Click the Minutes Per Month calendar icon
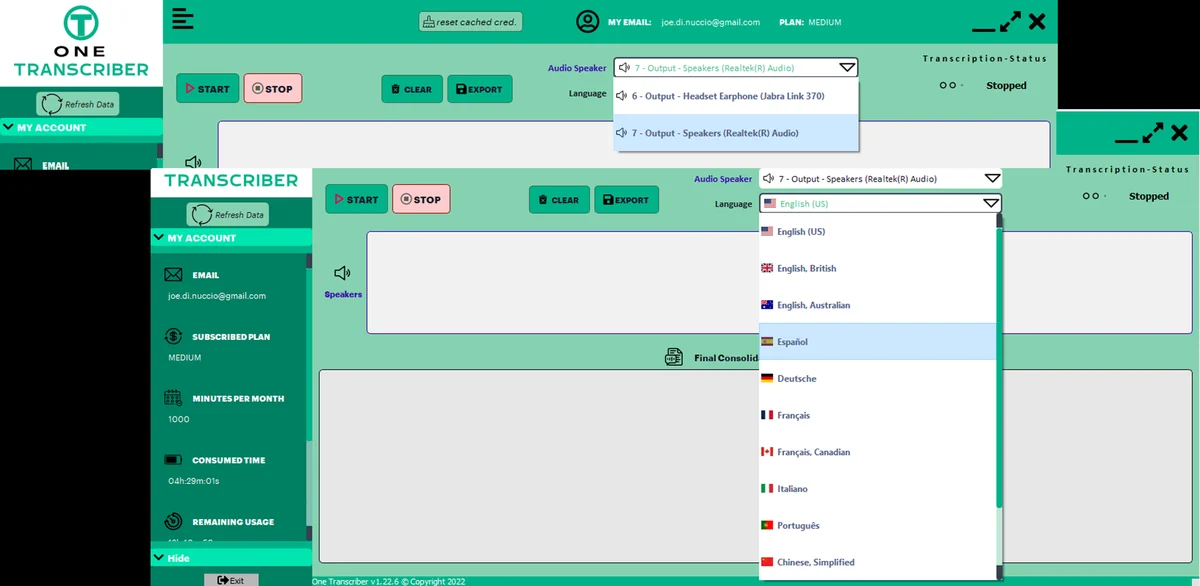The height and width of the screenshot is (586, 1200). [173, 398]
